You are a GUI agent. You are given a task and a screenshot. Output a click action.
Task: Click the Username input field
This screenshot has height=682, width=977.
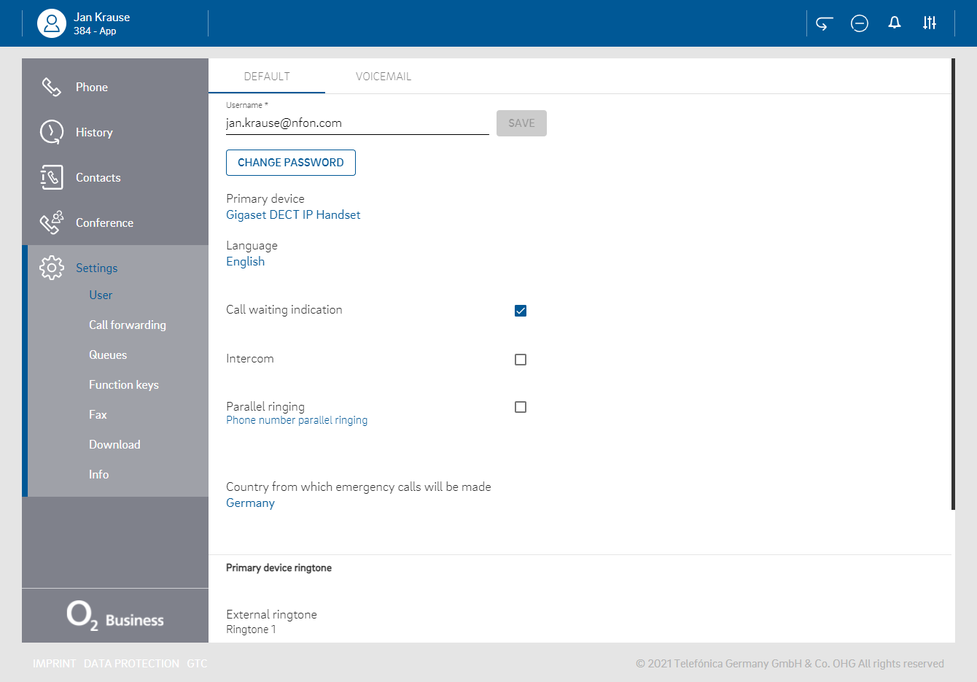coord(357,123)
